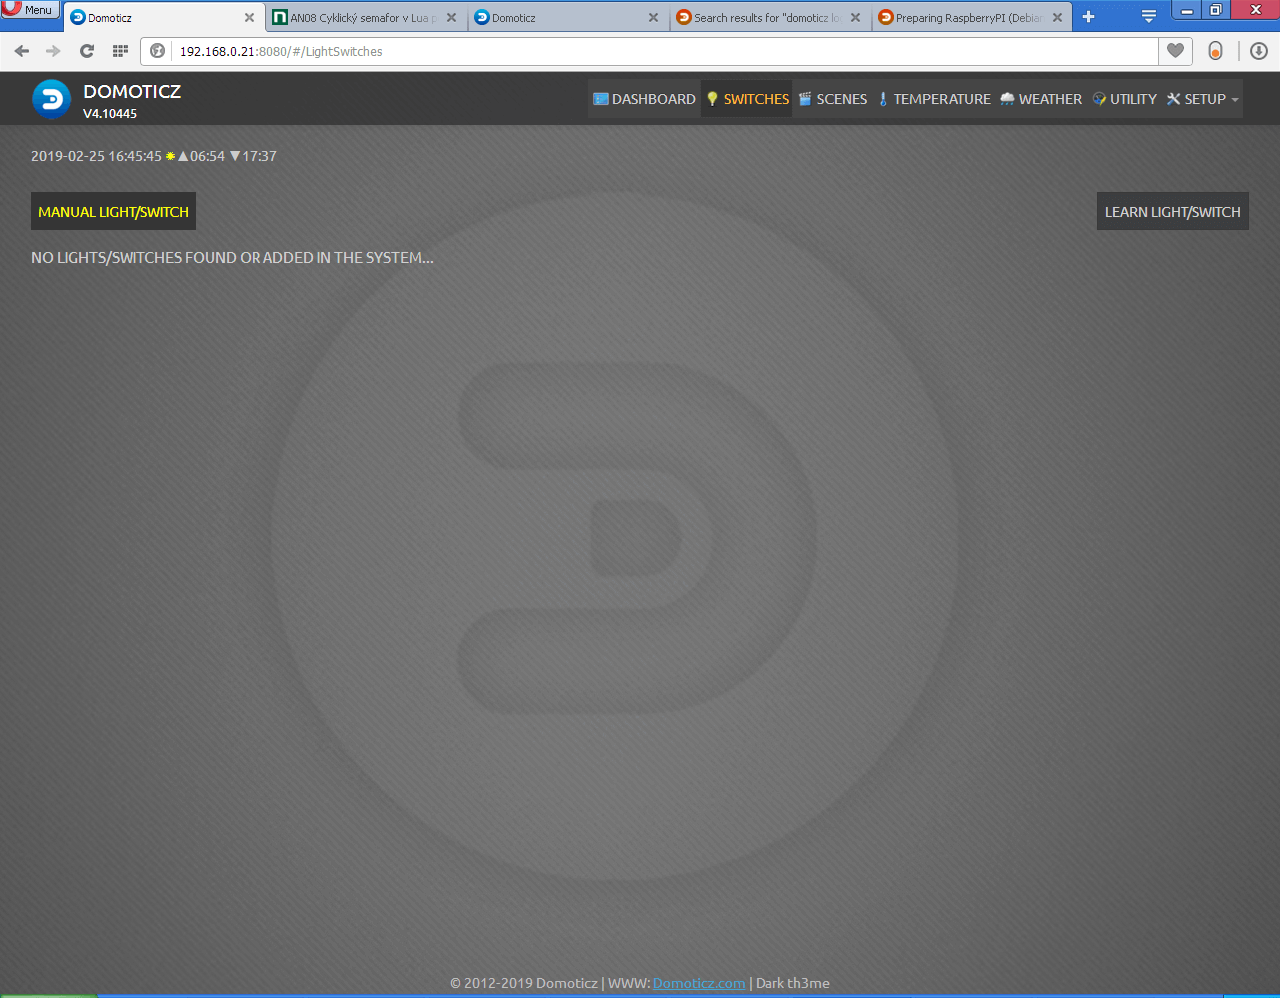The height and width of the screenshot is (998, 1280).
Task: Close the Search results tab
Action: coord(856,18)
